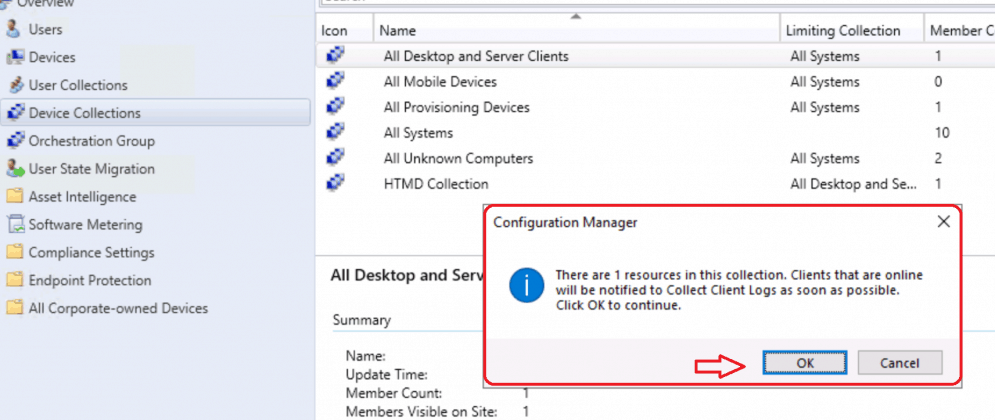This screenshot has height=420, width=995.
Task: Click Cancel in Configuration Manager dialog
Action: [x=900, y=363]
